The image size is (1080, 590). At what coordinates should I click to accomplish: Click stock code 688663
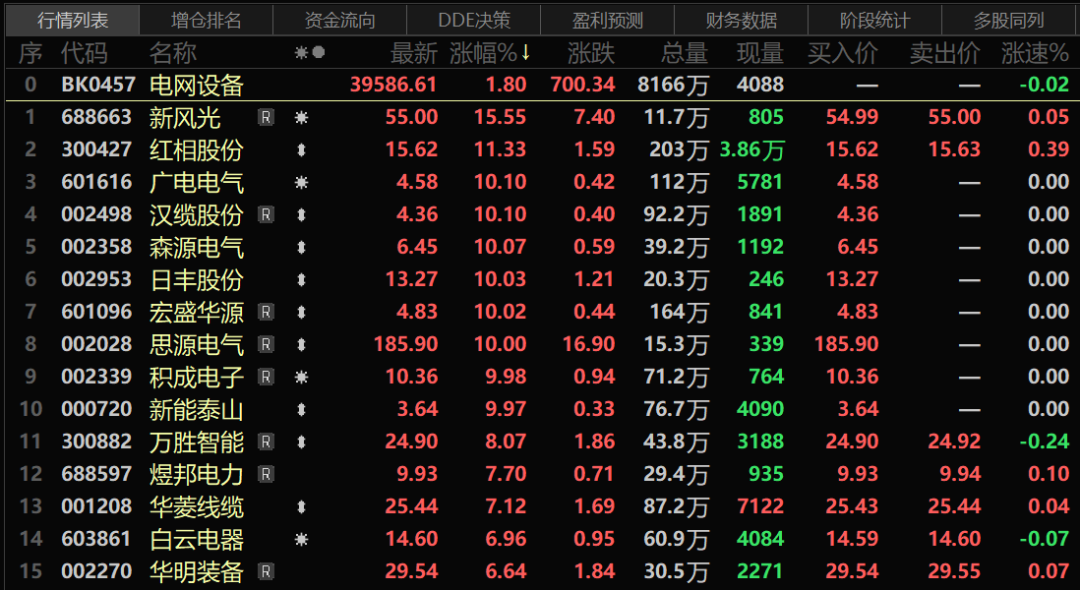tap(96, 117)
